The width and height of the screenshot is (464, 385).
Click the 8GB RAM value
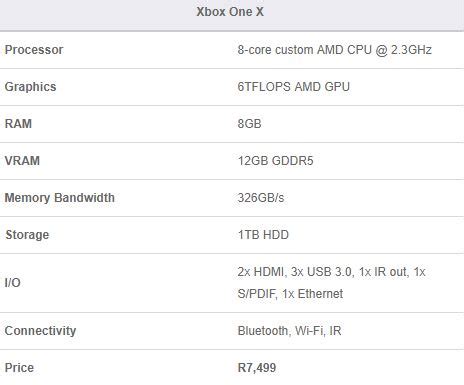[x=249, y=124]
